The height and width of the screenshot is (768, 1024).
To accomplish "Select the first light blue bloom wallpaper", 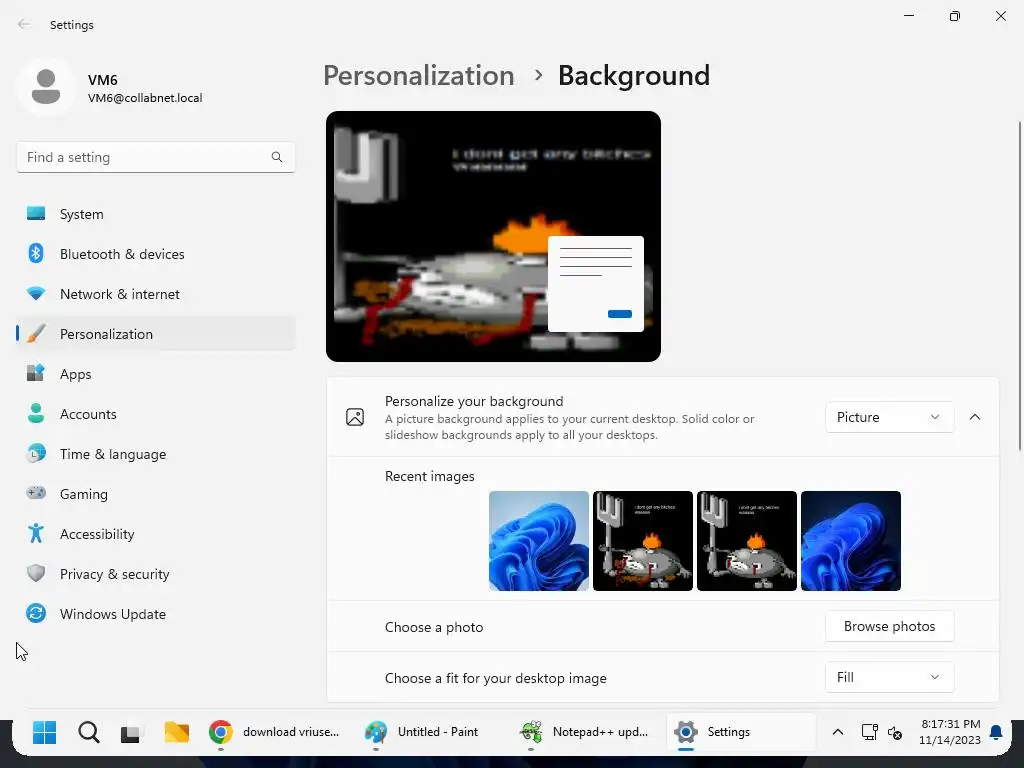I will 539,541.
